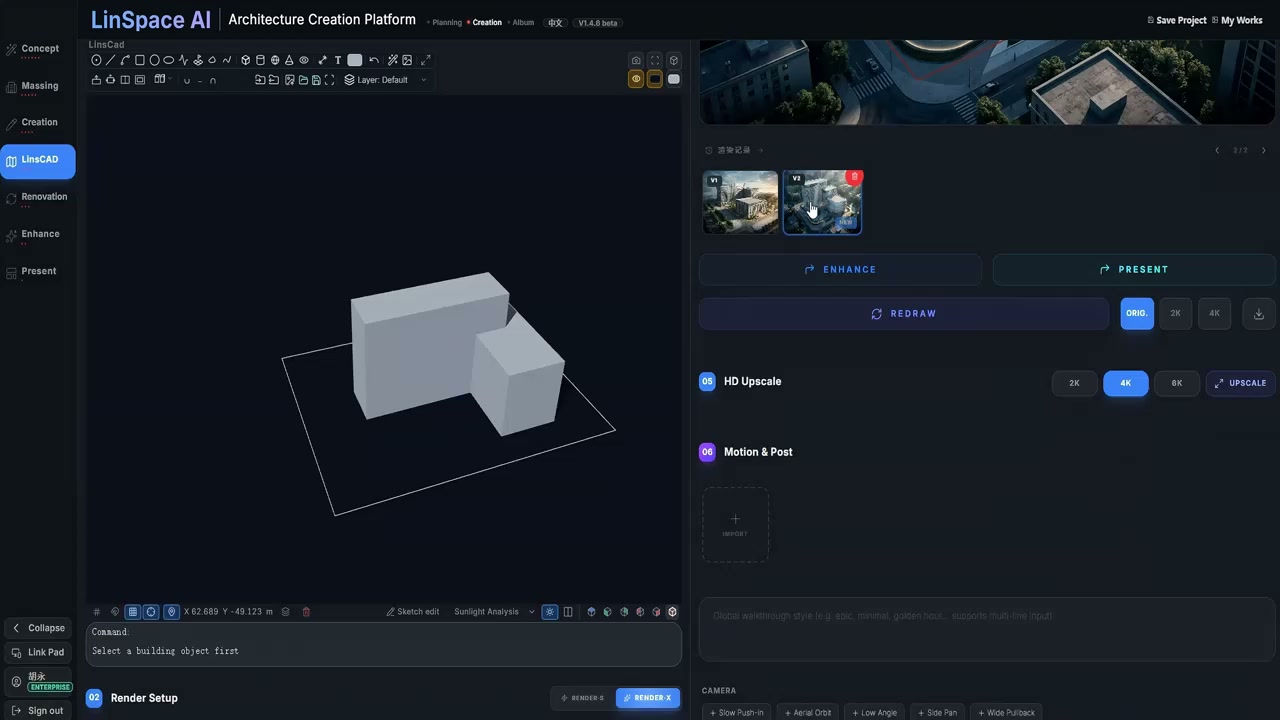
Task: Open the Massing section in sidebar
Action: (x=37, y=87)
